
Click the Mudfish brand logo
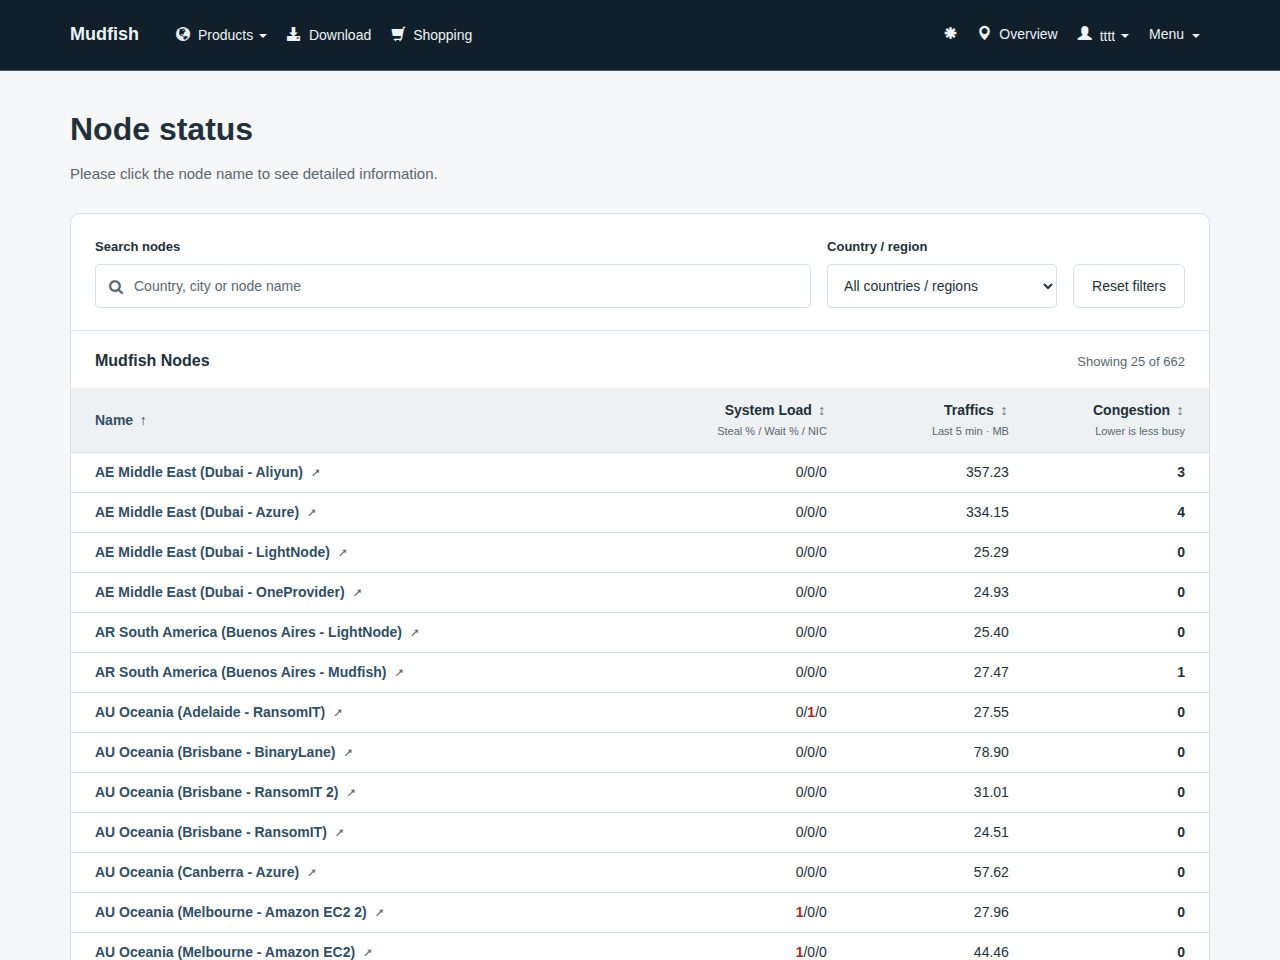tap(104, 34)
